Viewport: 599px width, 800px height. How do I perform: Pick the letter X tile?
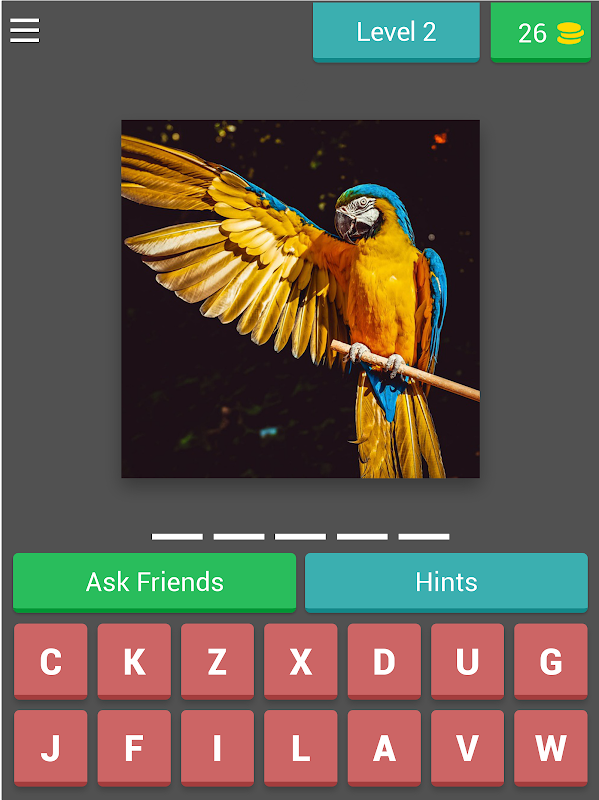pyautogui.click(x=301, y=661)
